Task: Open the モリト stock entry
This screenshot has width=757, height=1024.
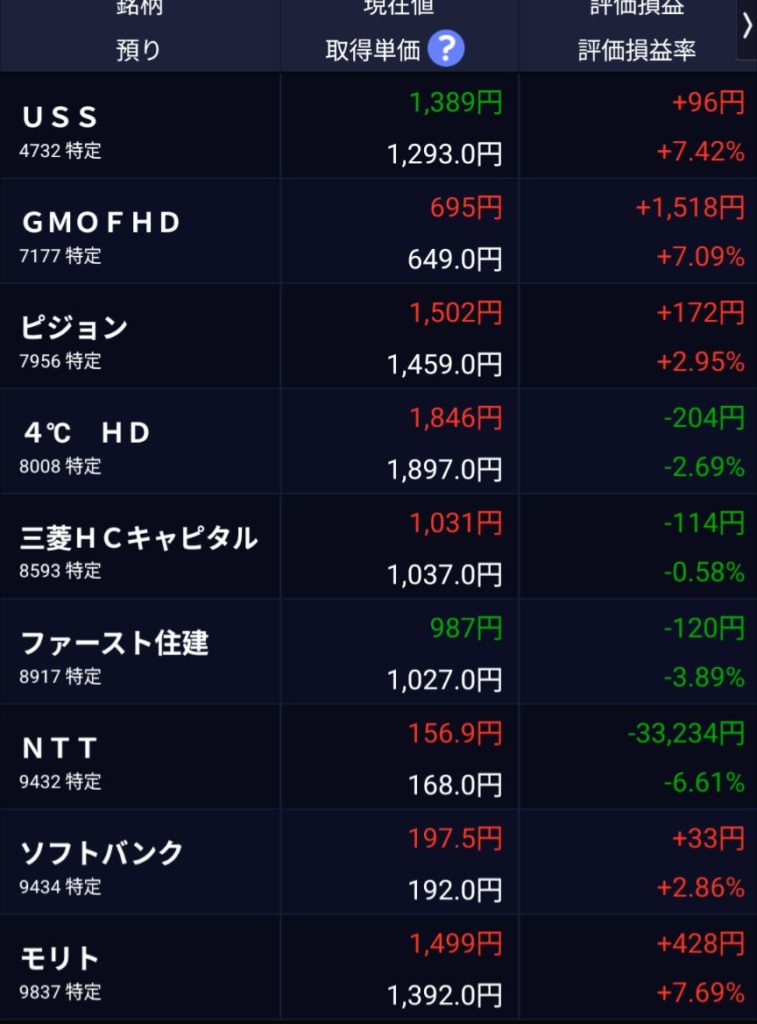Action: 61,958
